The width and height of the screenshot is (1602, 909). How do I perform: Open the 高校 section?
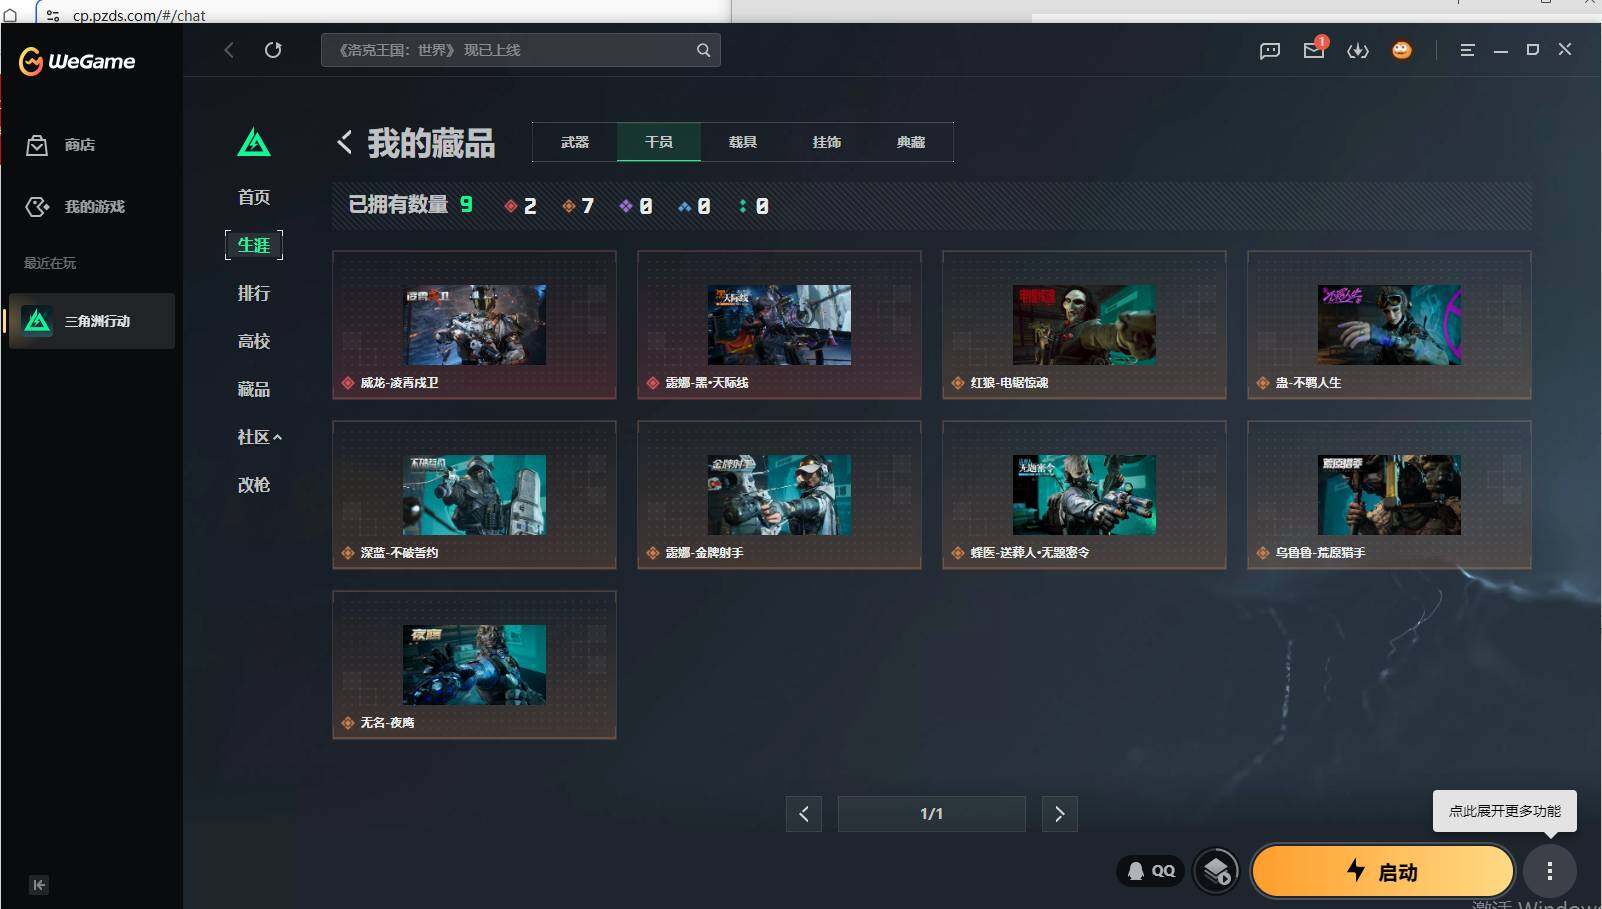pos(254,341)
